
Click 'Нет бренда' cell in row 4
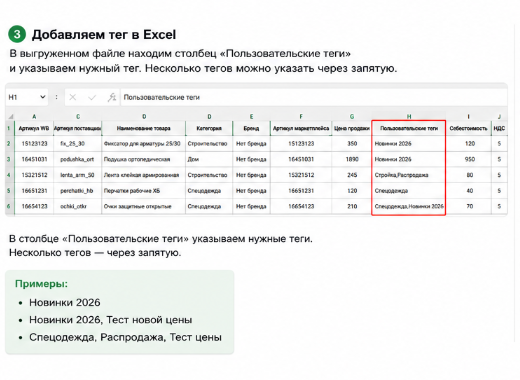click(x=251, y=175)
